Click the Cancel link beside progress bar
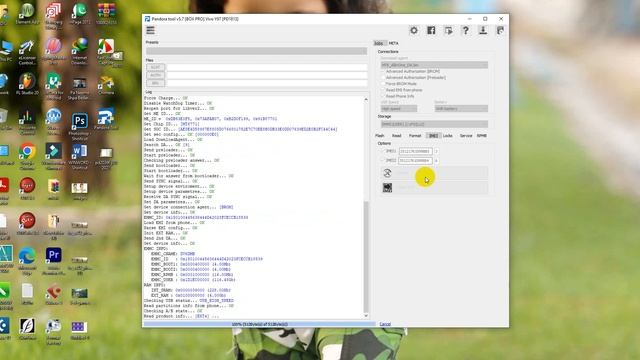The width and height of the screenshot is (640, 360). click(385, 324)
